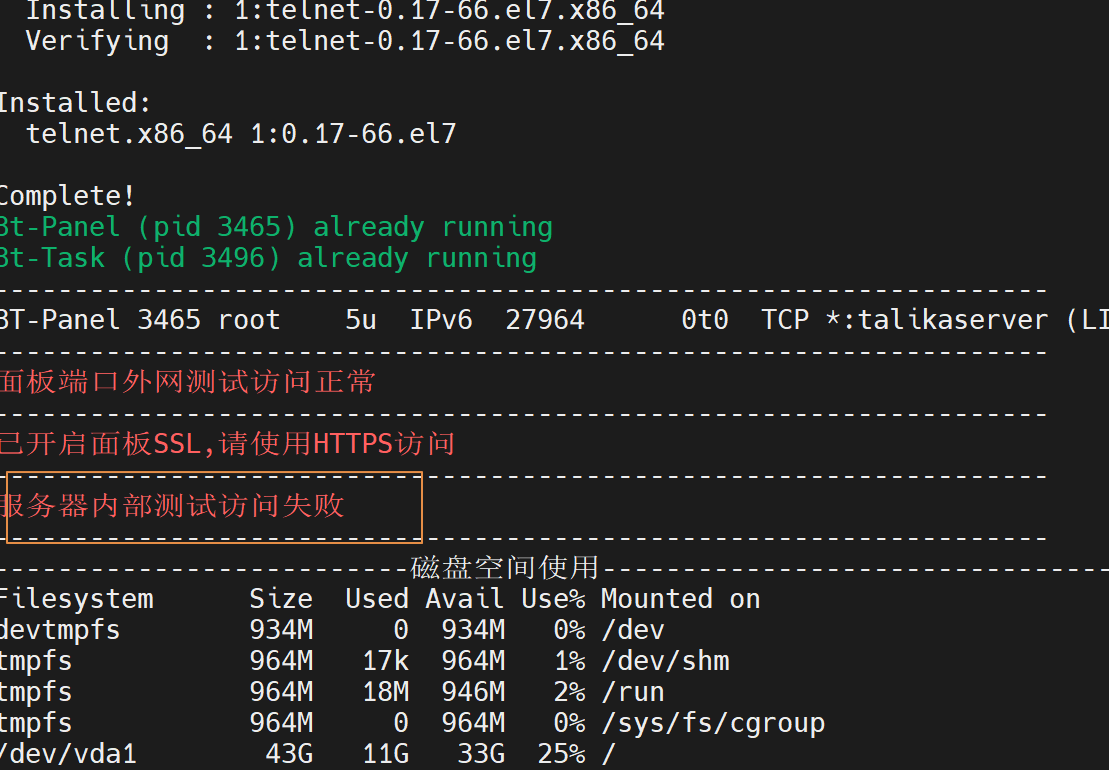Image resolution: width=1109 pixels, height=770 pixels.
Task: Click 'Verifying : 1:telnet-0.17-66.el7.x86_64' line
Action: pos(345,41)
